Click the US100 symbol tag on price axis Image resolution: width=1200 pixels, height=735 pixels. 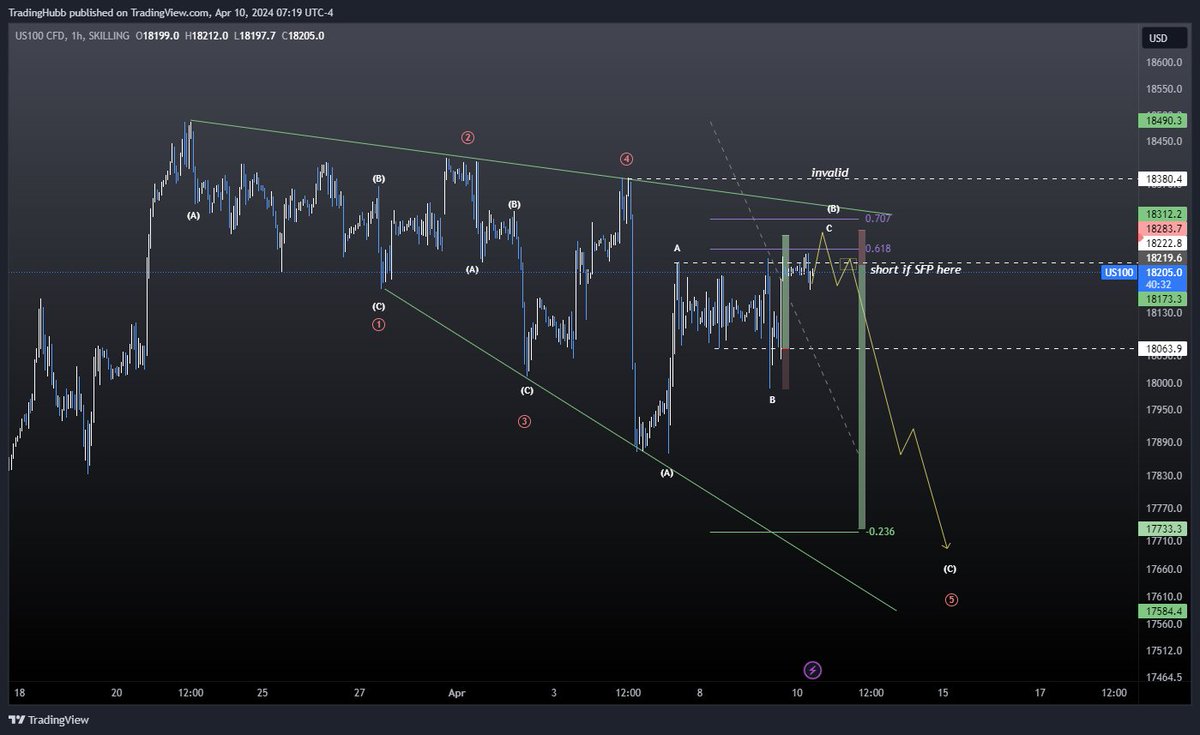pyautogui.click(x=1118, y=272)
